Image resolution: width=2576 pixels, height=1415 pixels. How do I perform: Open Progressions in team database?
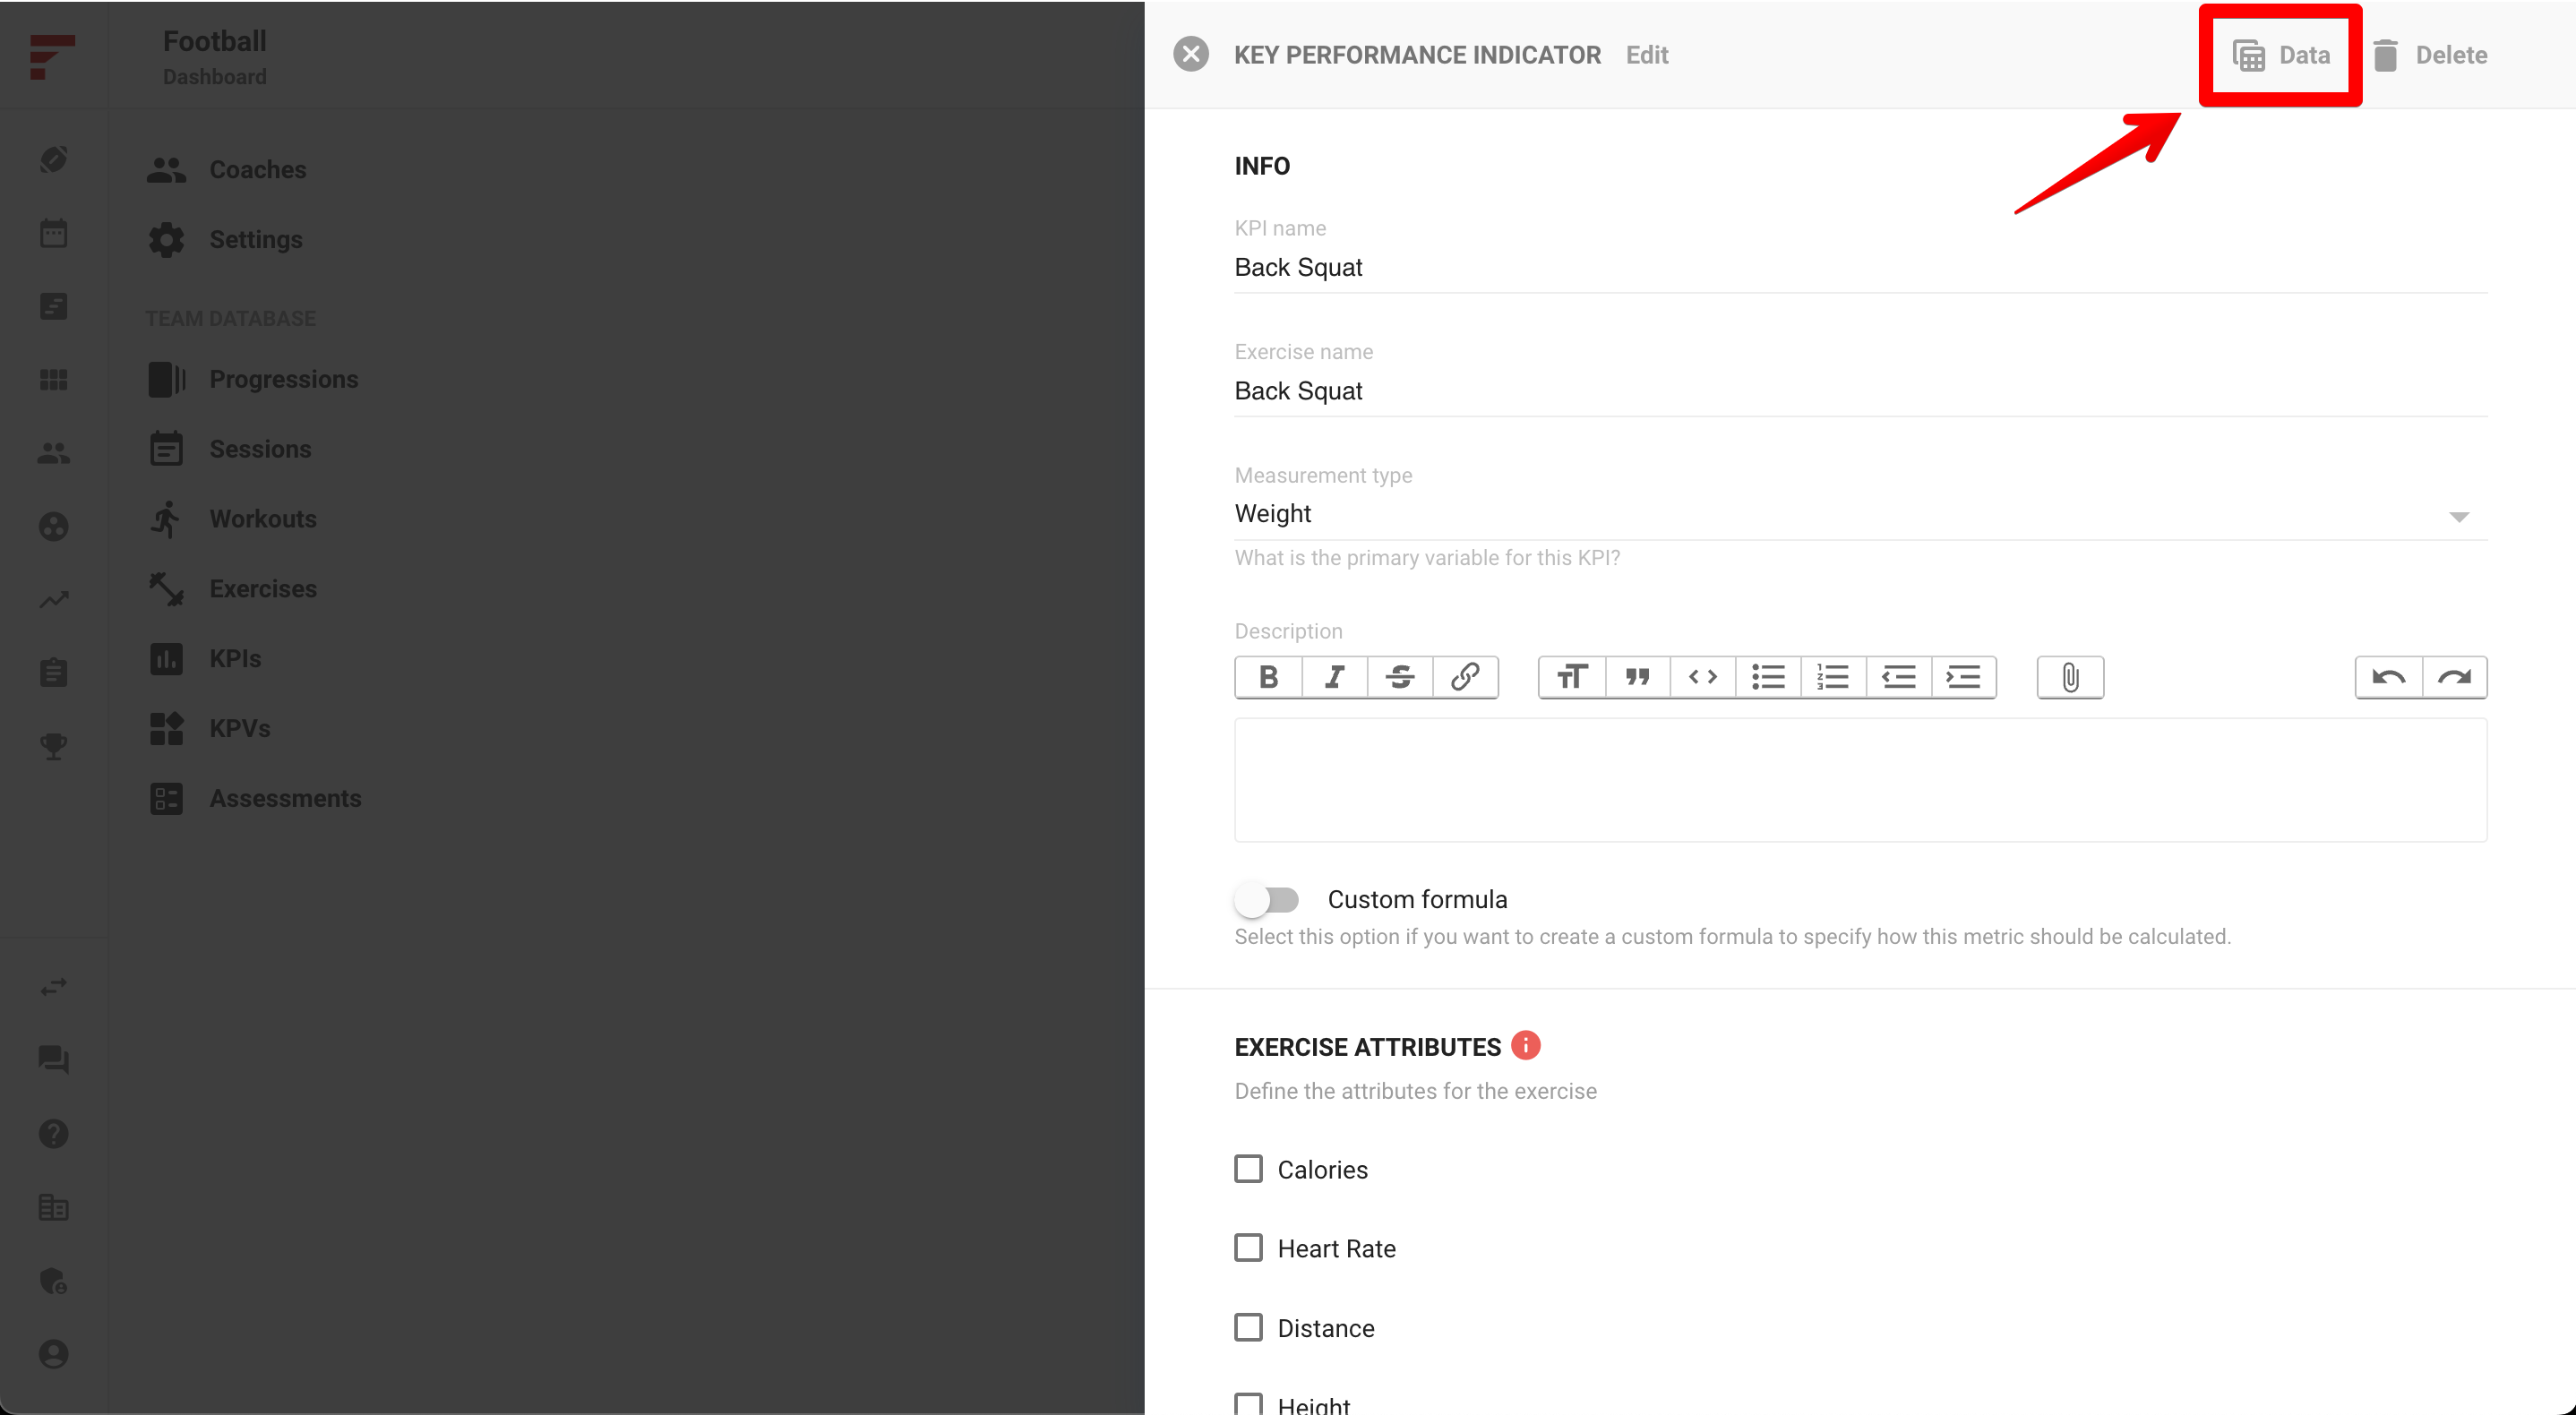252,379
